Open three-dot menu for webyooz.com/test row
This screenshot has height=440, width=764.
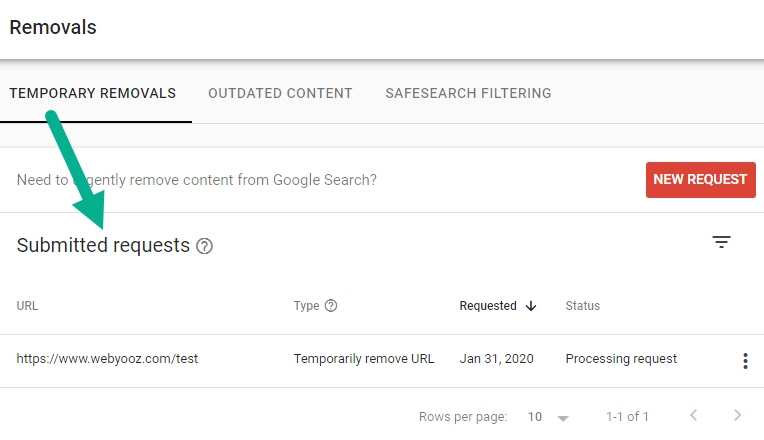click(x=745, y=361)
